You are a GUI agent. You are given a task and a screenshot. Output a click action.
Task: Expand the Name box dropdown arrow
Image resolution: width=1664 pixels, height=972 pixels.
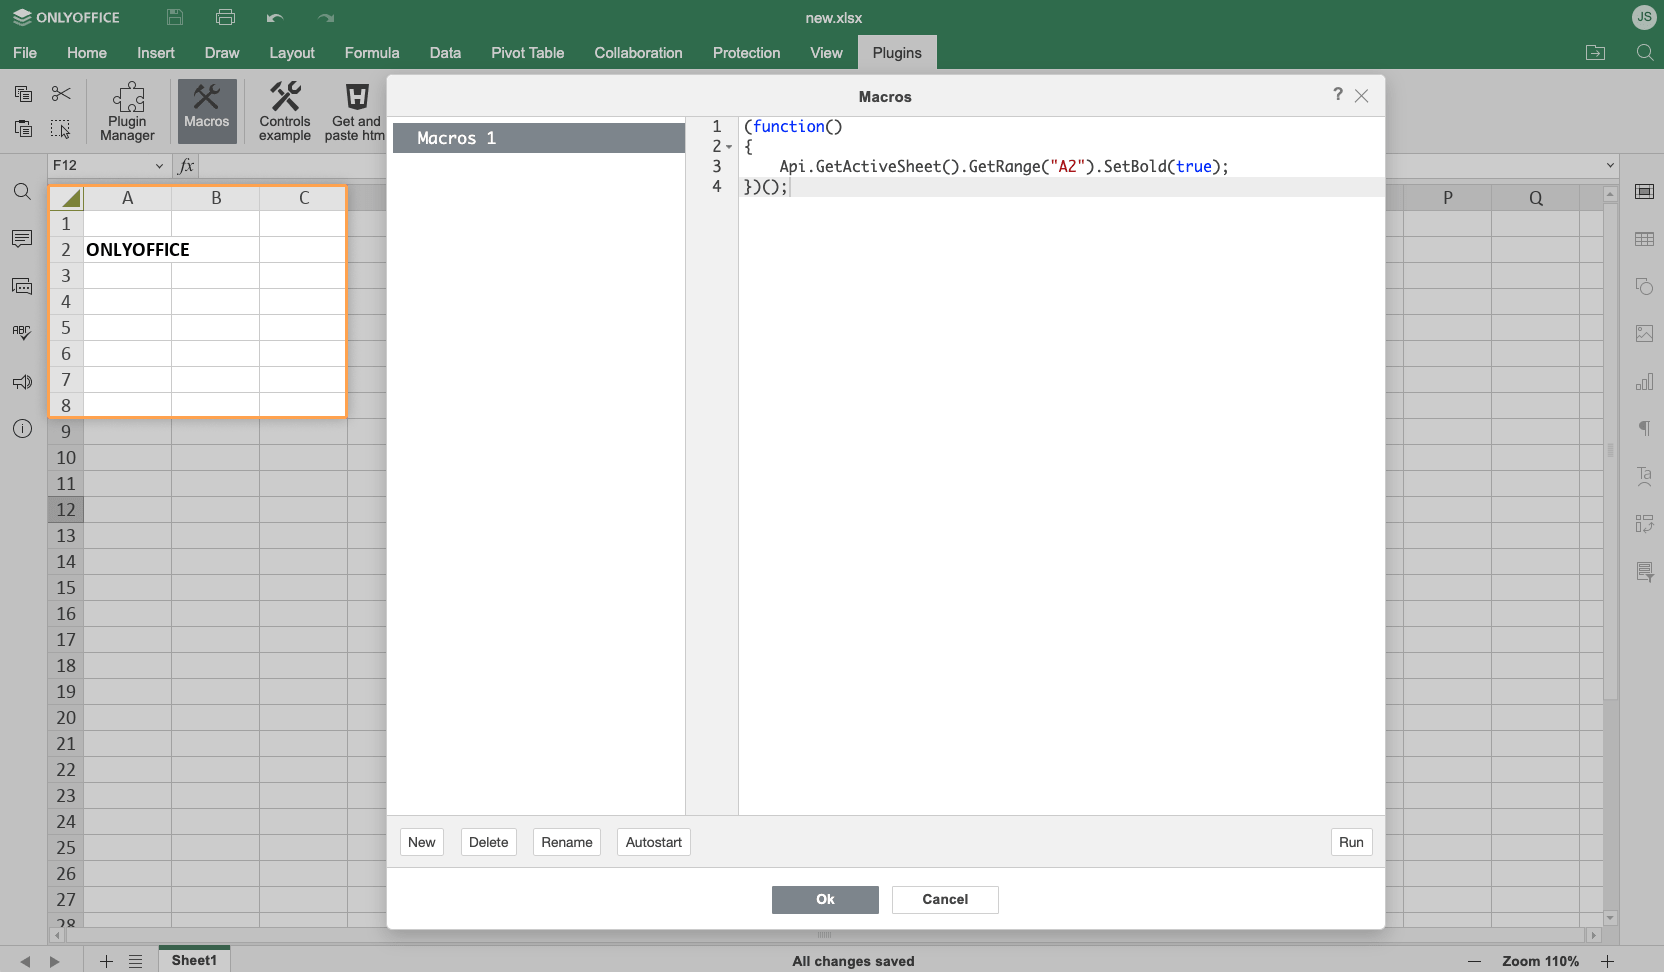[x=159, y=166]
